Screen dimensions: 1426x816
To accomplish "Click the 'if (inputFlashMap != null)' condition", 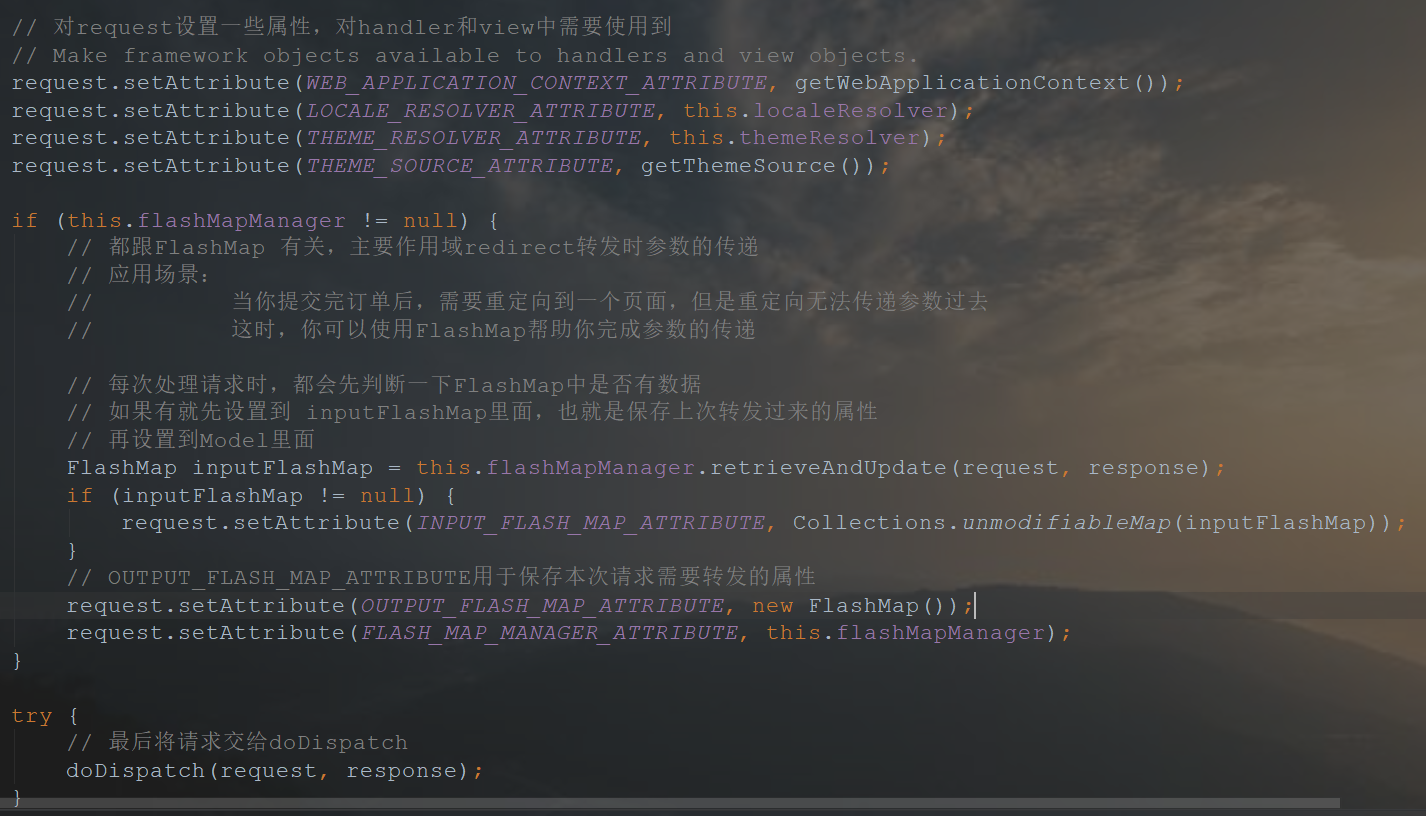I will pyautogui.click(x=261, y=496).
